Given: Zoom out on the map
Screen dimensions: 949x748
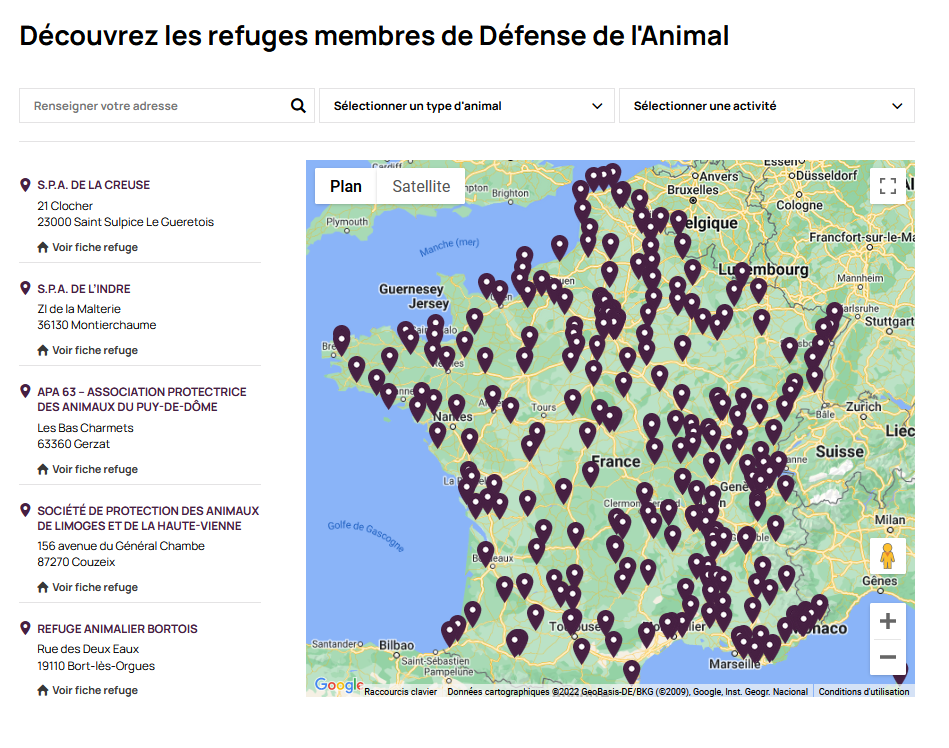Looking at the screenshot, I should 887,657.
